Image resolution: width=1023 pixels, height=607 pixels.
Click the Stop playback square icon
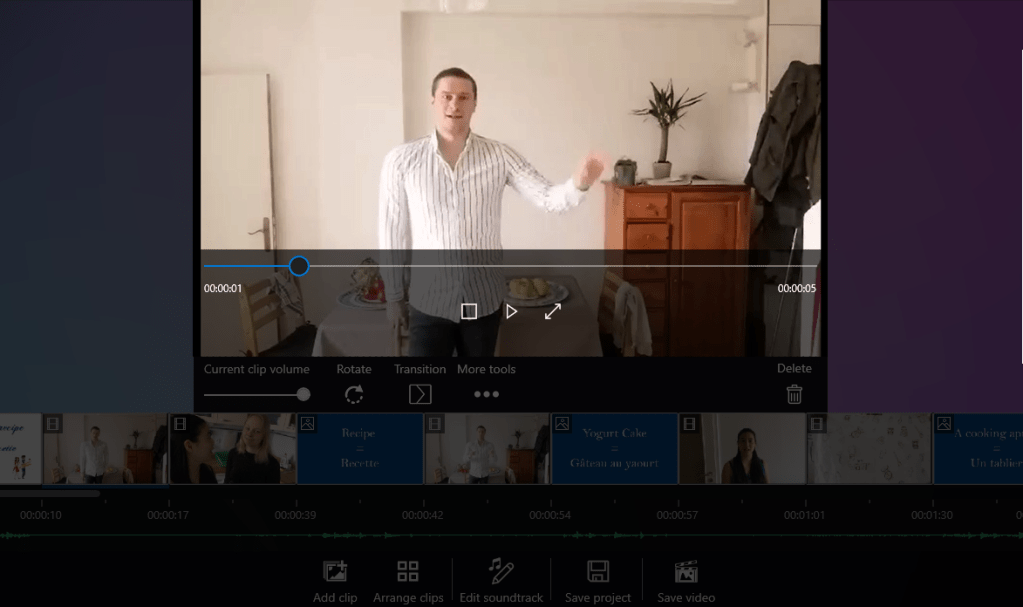pos(468,311)
